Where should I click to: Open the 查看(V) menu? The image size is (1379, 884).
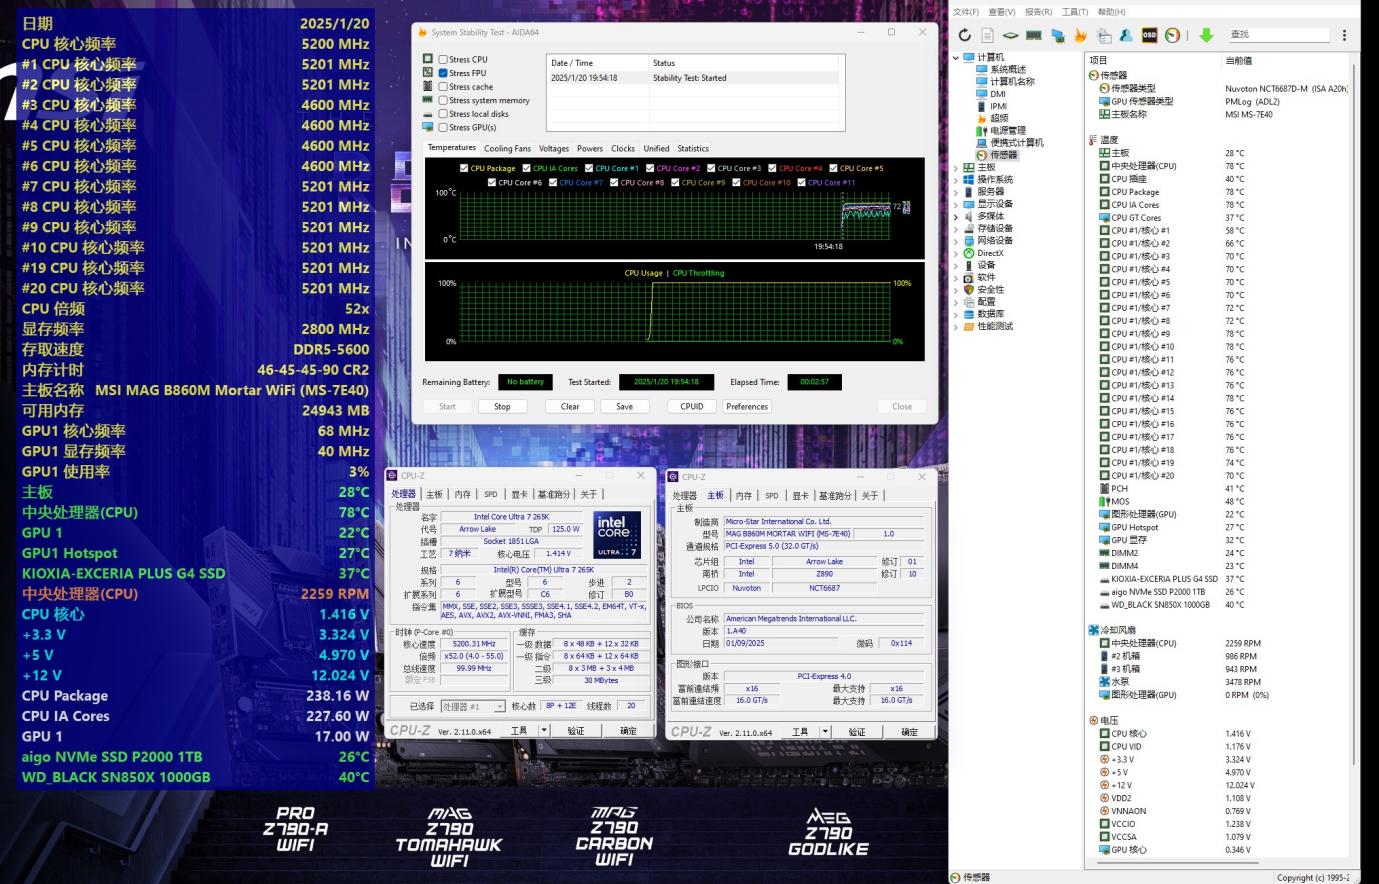(x=1001, y=12)
